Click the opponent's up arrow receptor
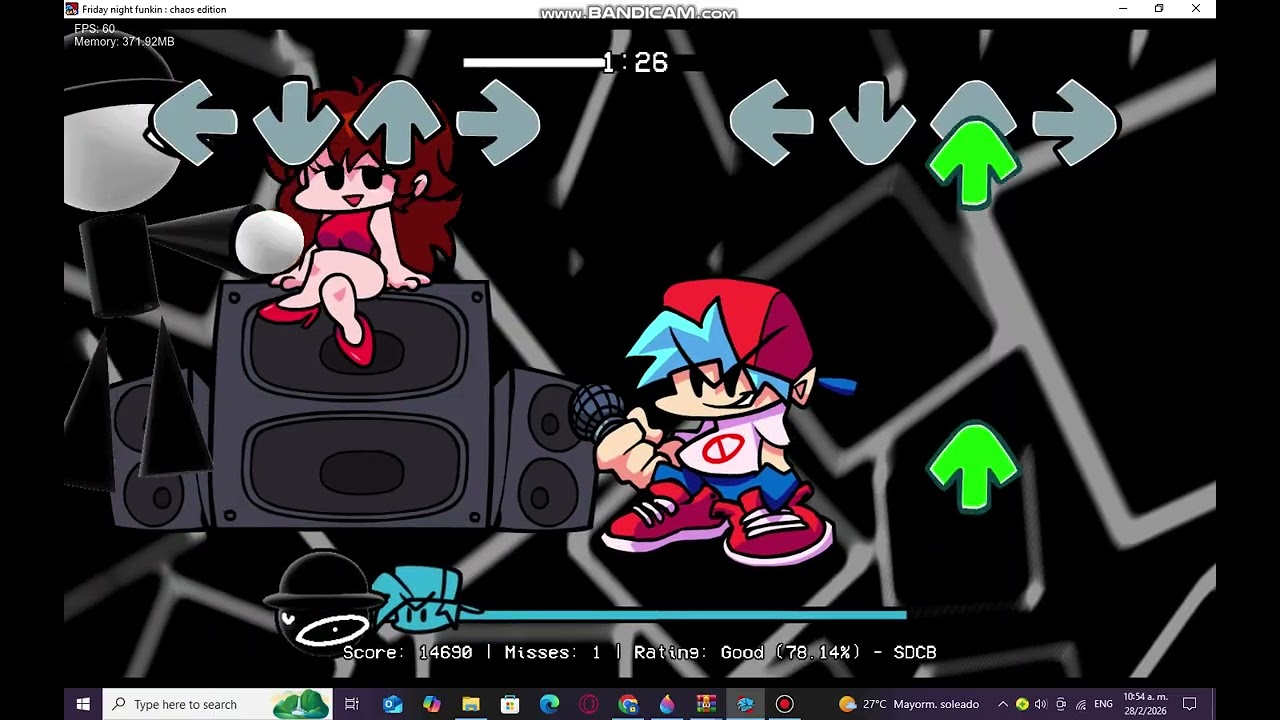The image size is (1280, 720). coord(397,122)
